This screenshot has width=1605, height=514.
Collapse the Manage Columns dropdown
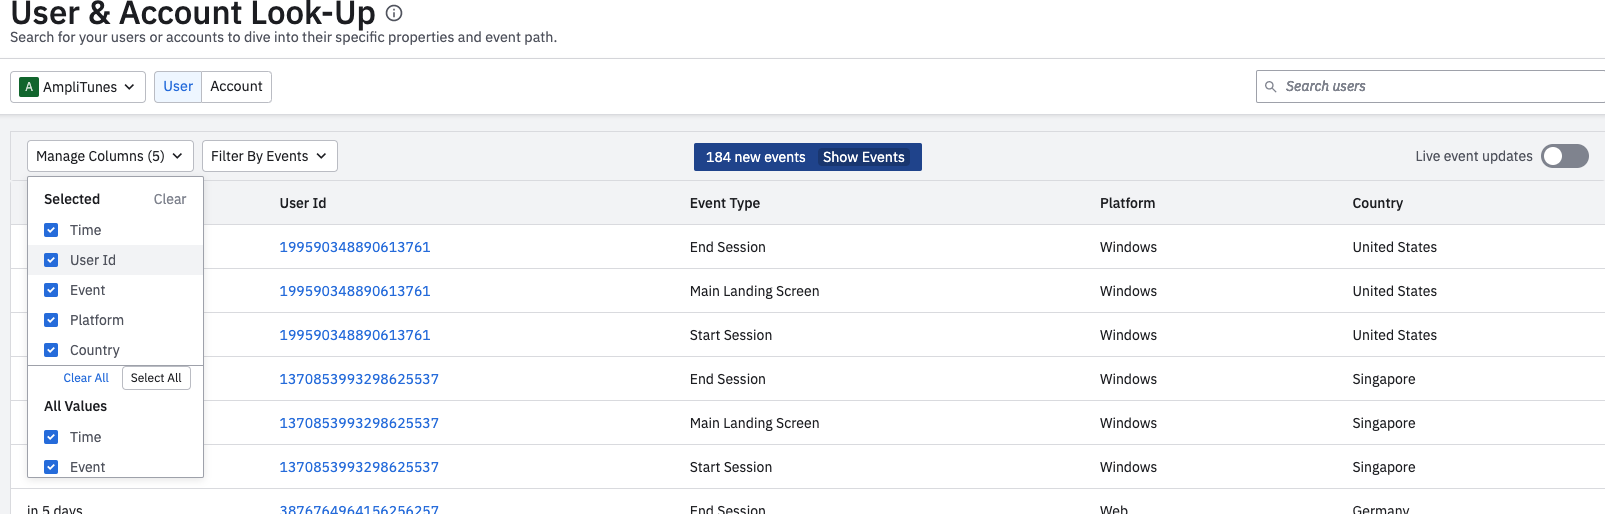pyautogui.click(x=110, y=156)
